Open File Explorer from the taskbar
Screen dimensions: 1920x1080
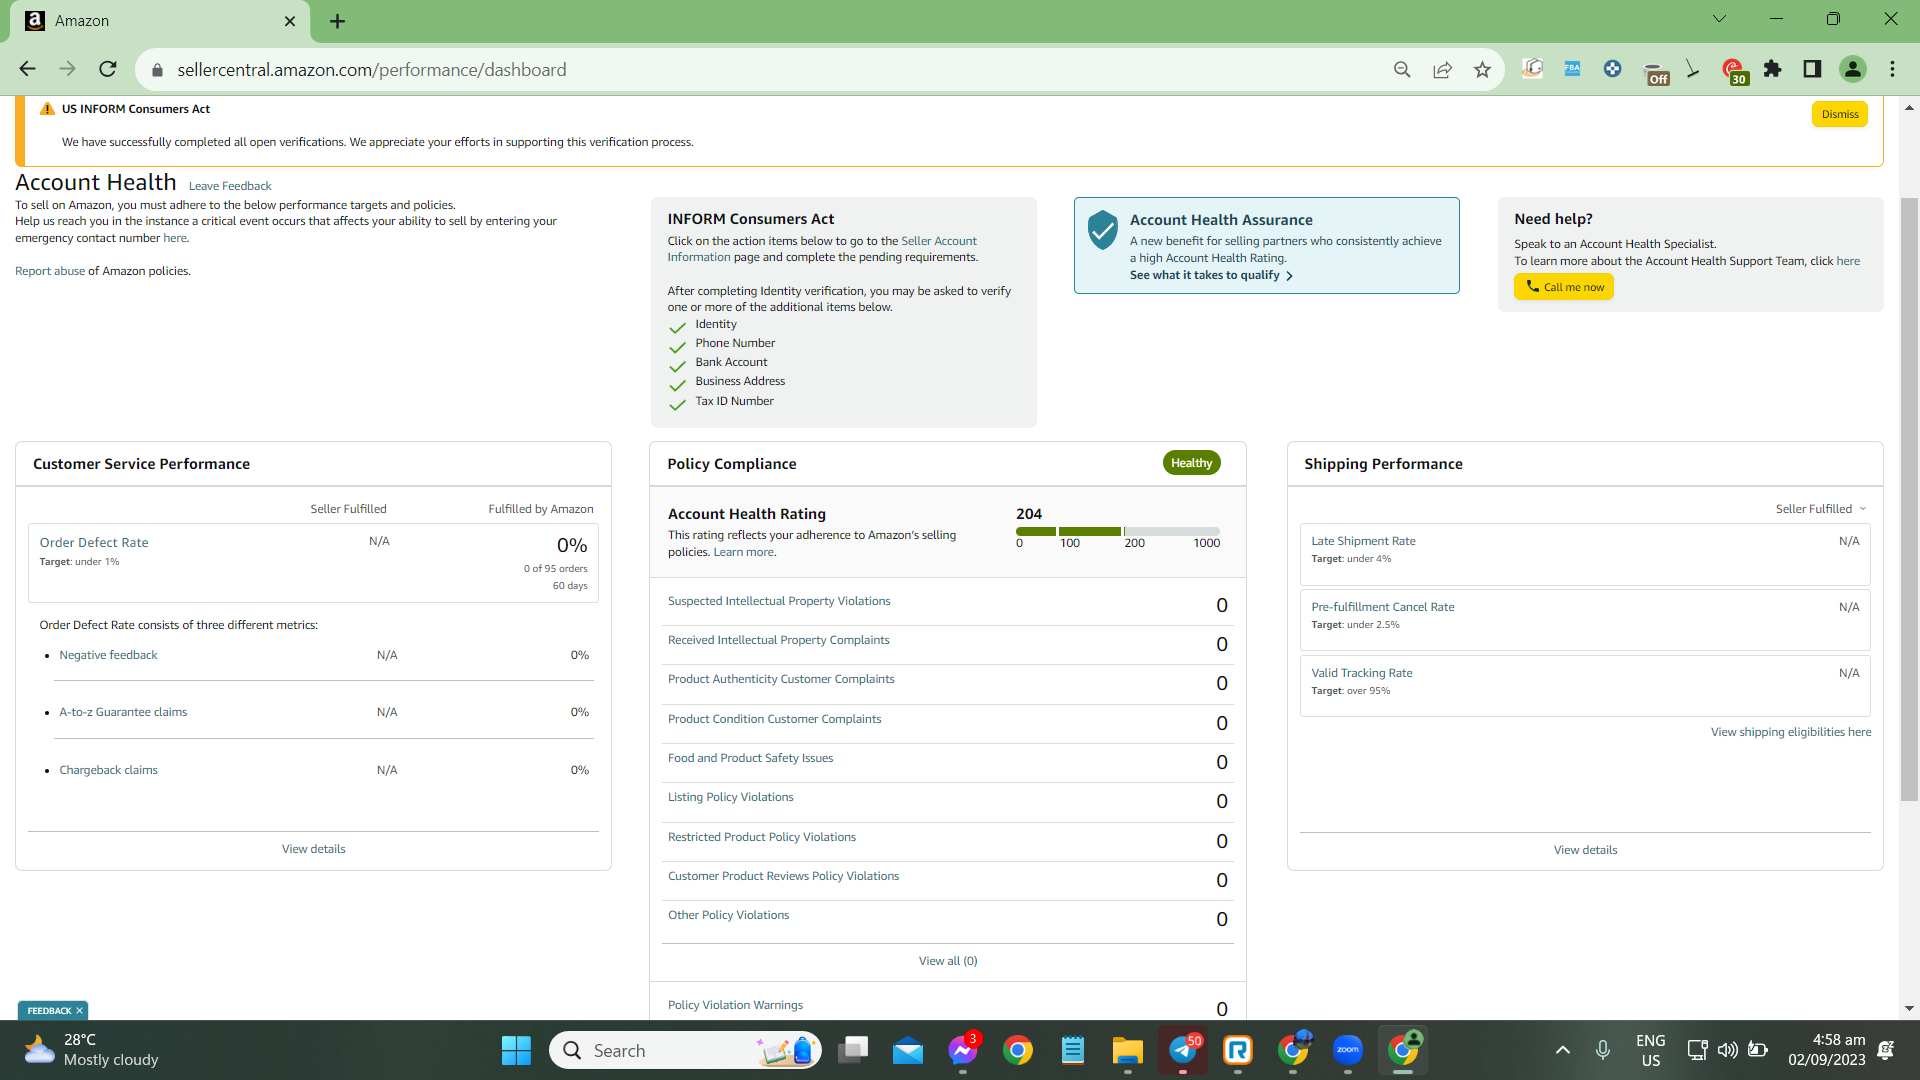click(x=1128, y=1050)
